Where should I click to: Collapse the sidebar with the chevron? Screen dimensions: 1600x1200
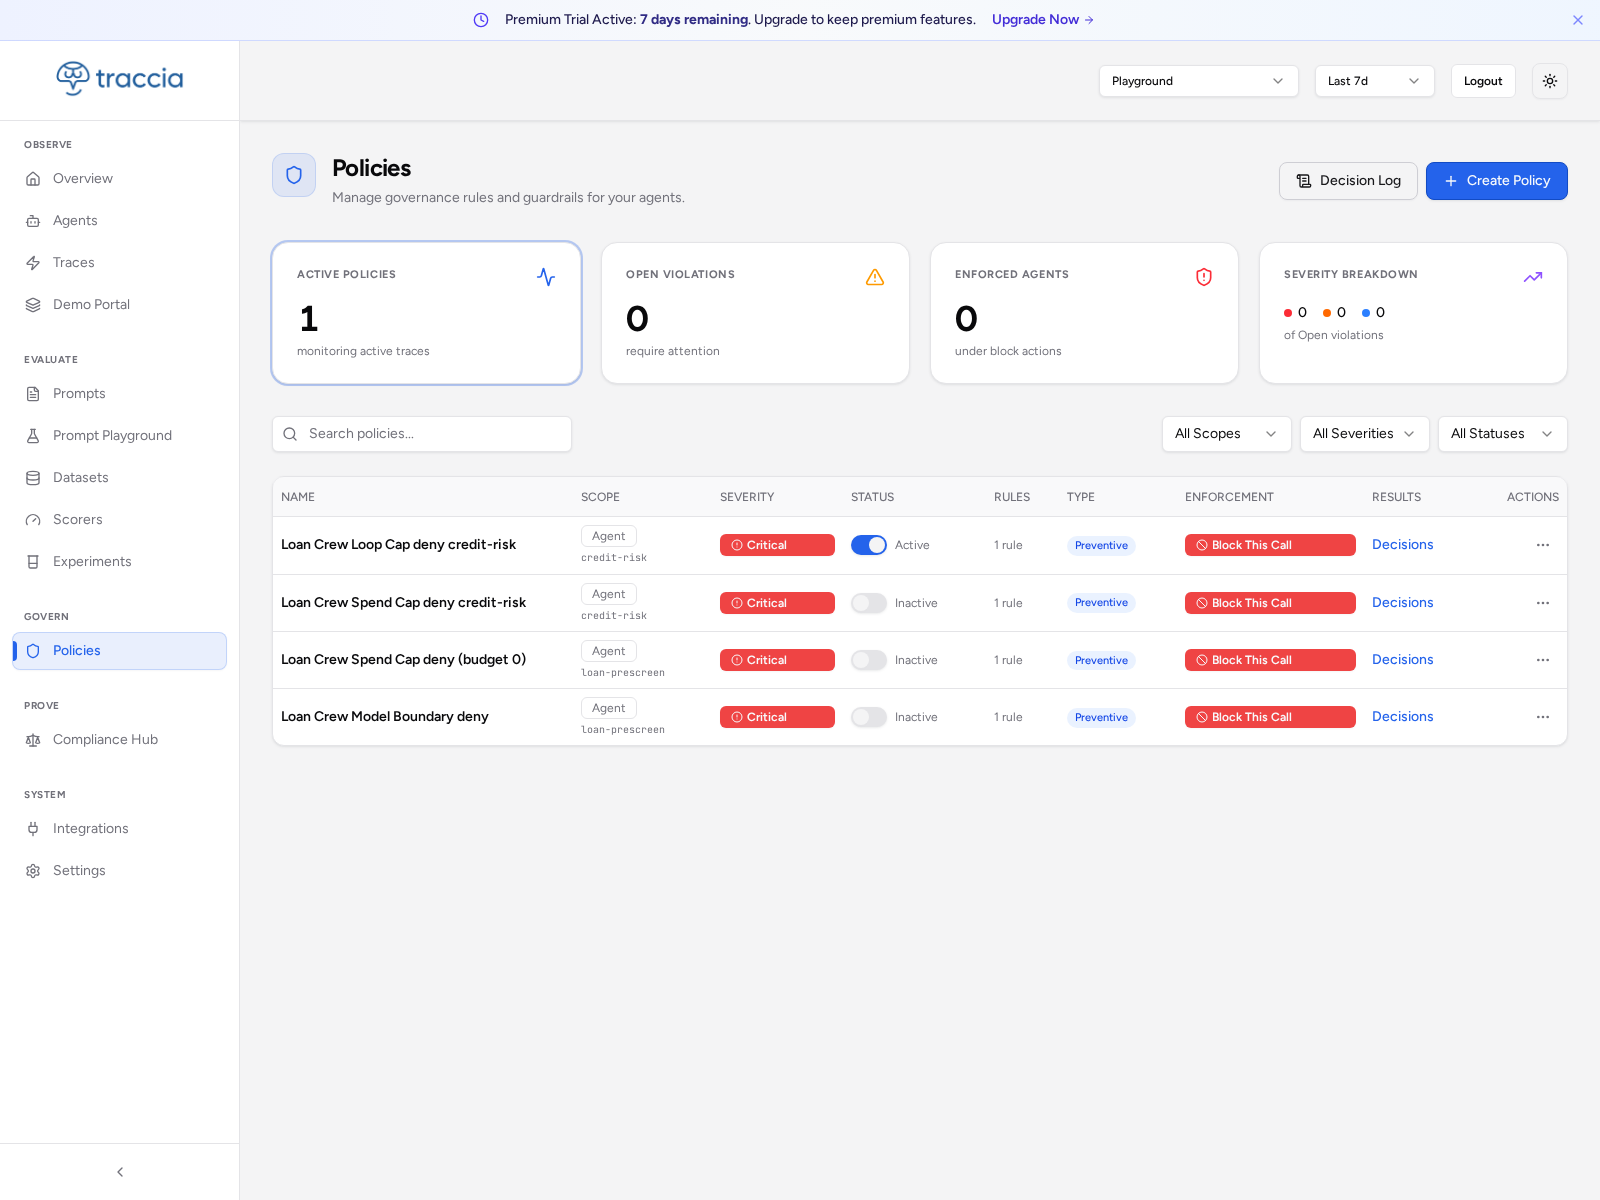[x=120, y=1172]
